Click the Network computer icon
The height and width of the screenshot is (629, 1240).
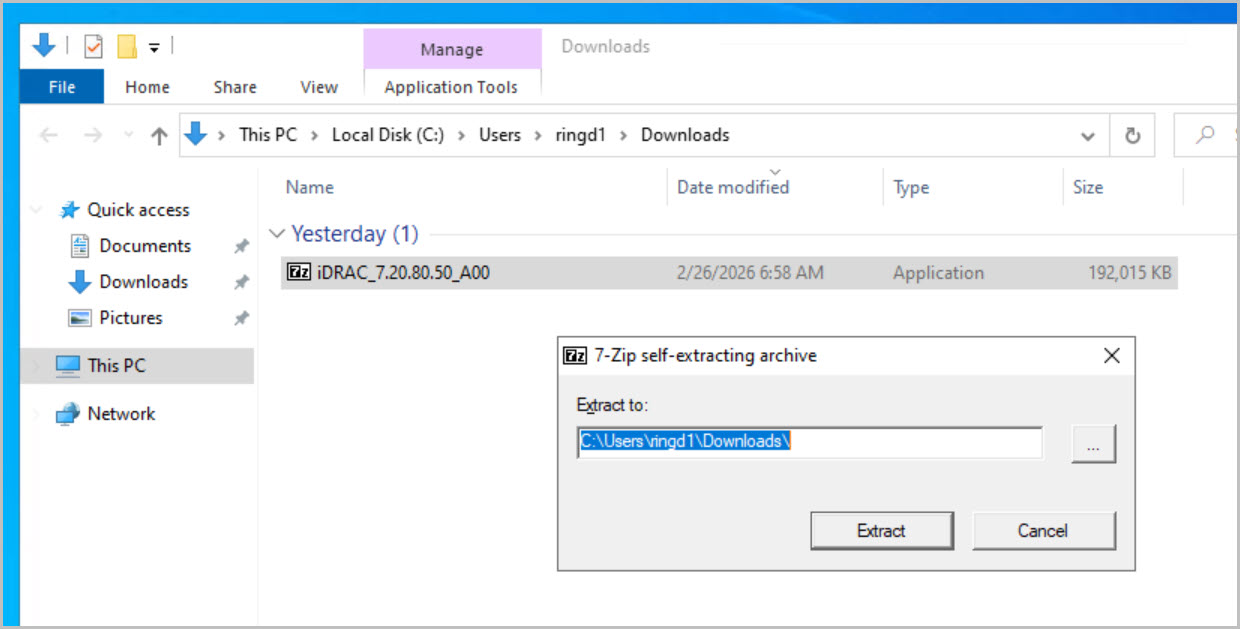(67, 414)
